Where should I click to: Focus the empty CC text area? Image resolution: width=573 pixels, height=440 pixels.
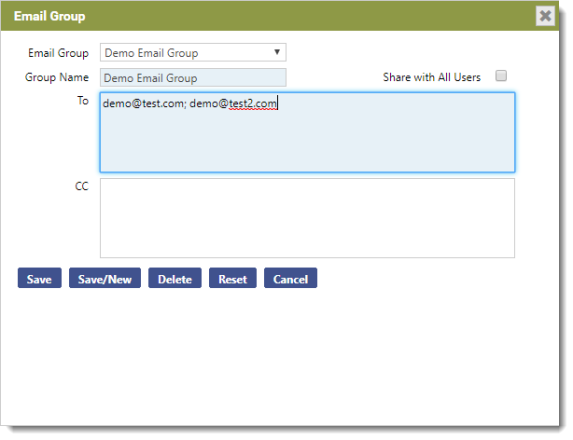point(307,218)
